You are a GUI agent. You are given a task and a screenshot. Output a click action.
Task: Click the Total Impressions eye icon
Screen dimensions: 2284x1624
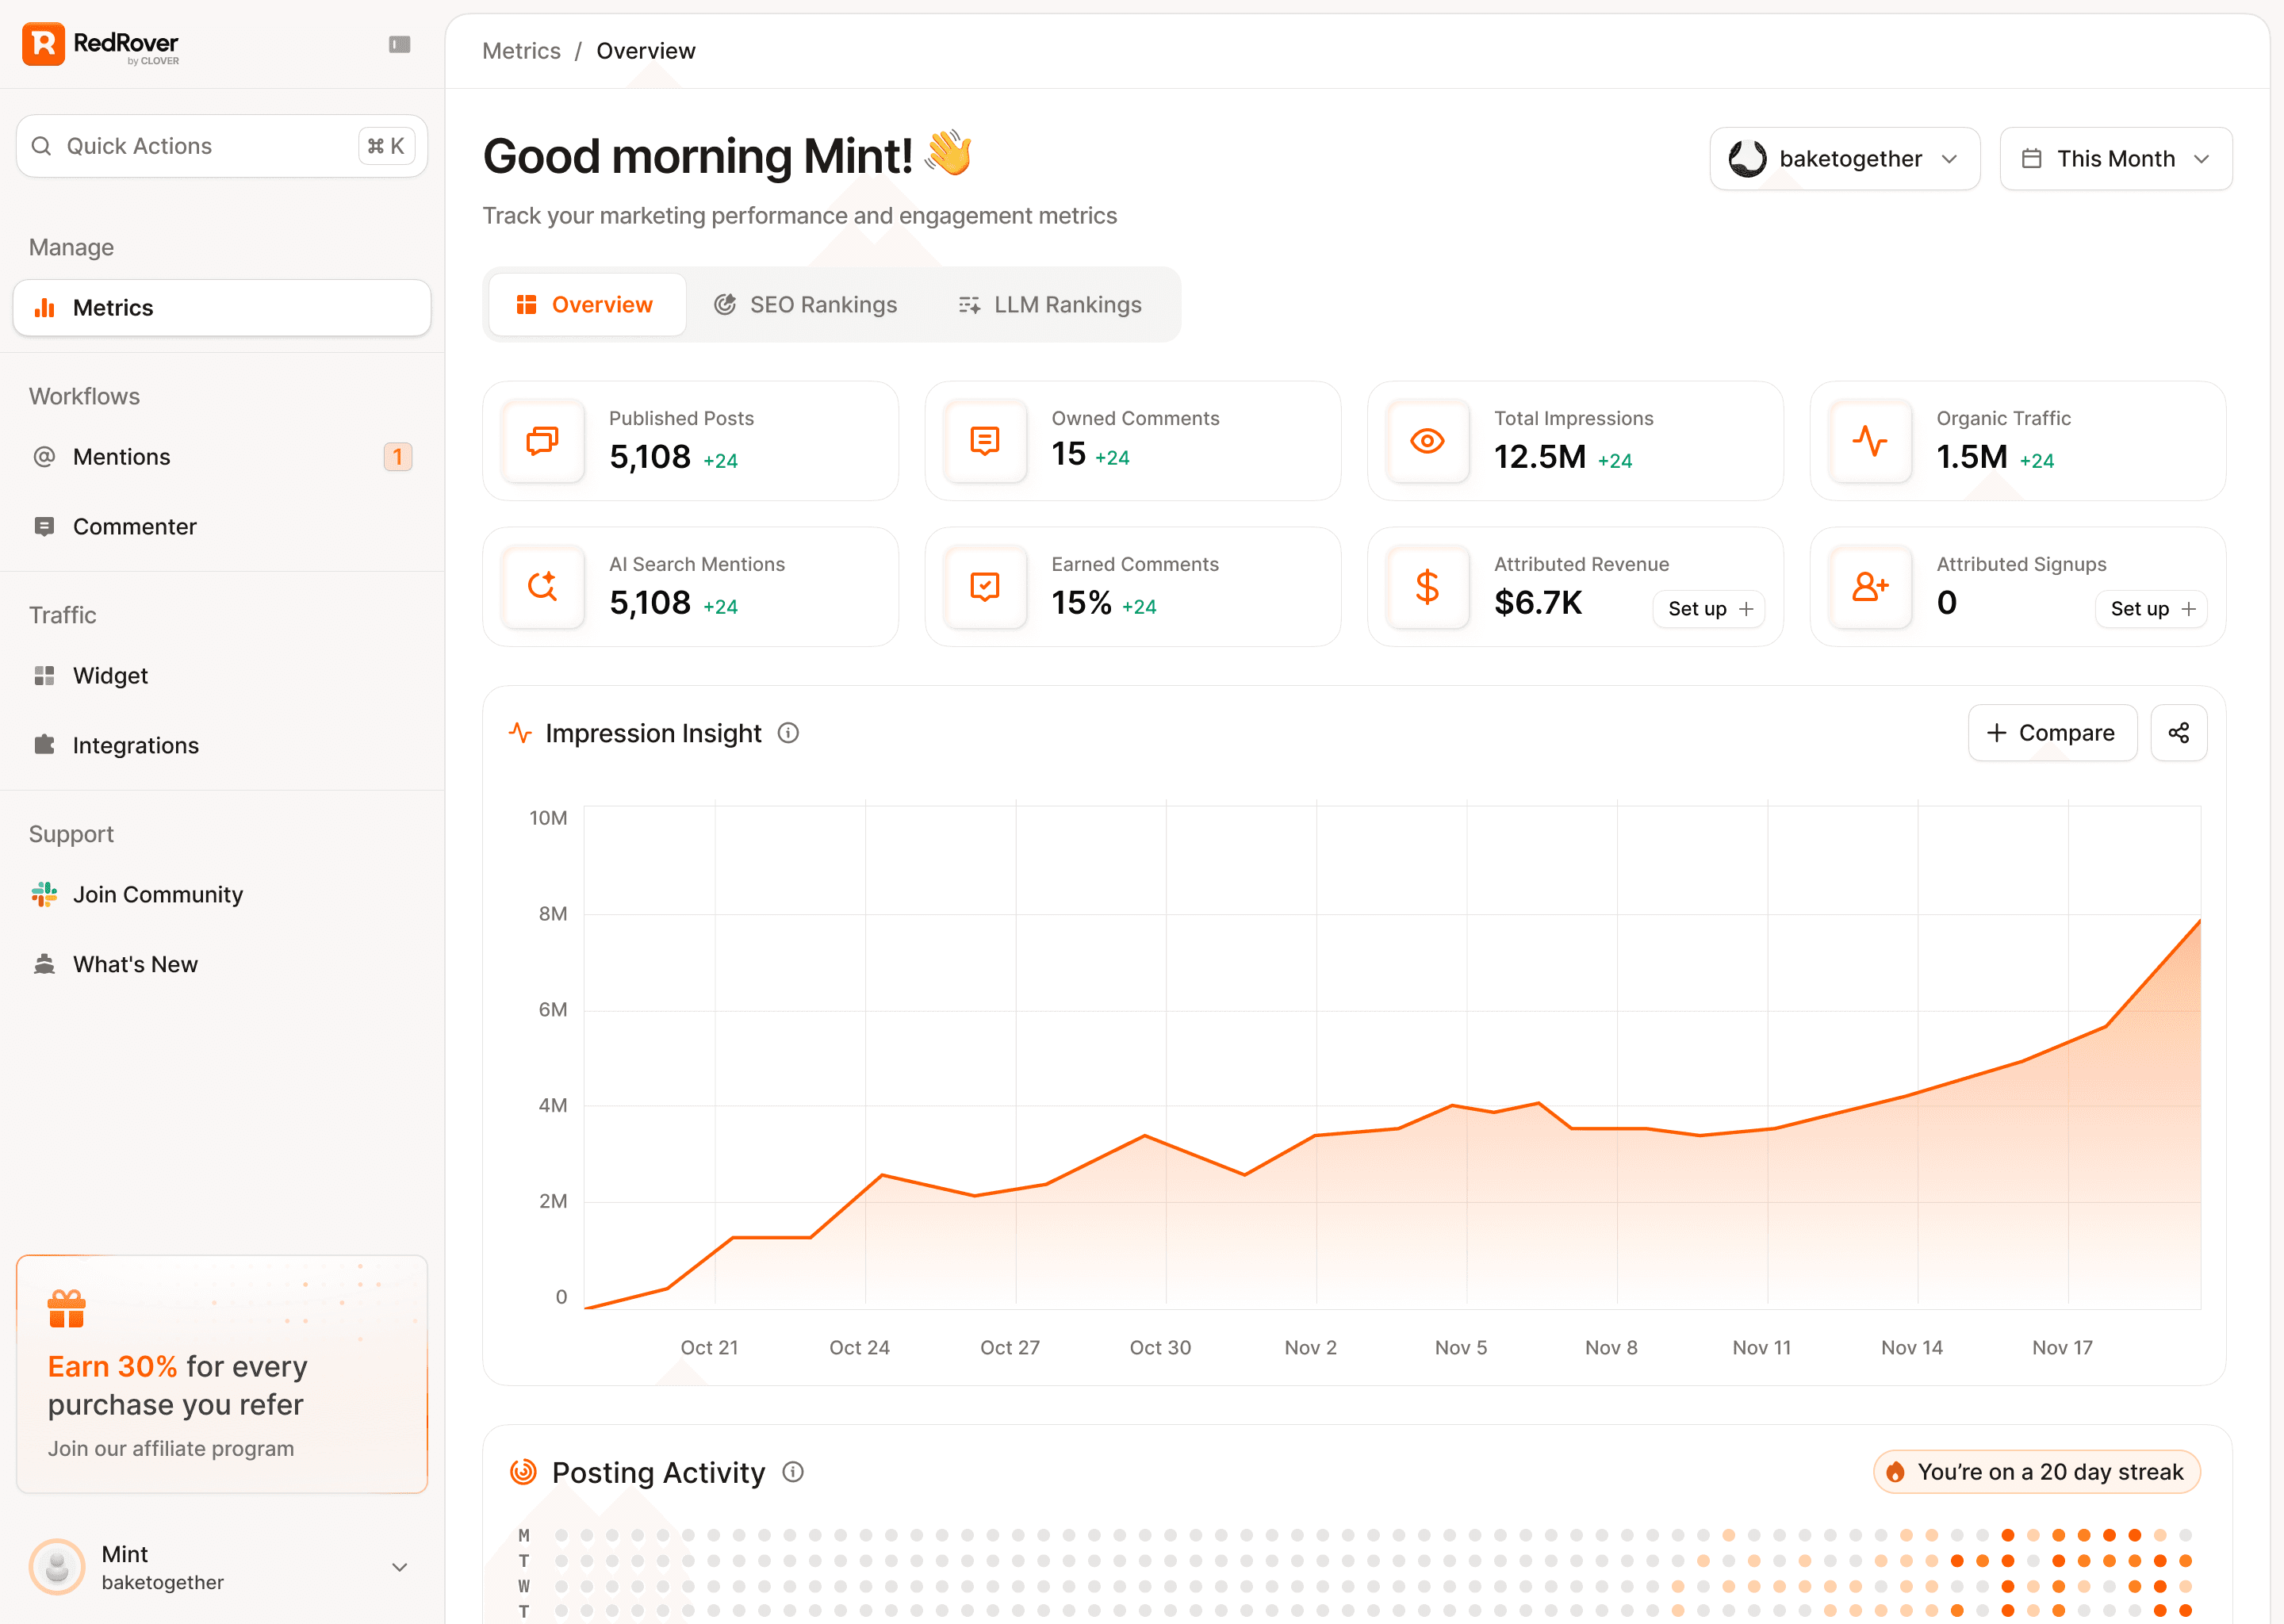pos(1427,441)
